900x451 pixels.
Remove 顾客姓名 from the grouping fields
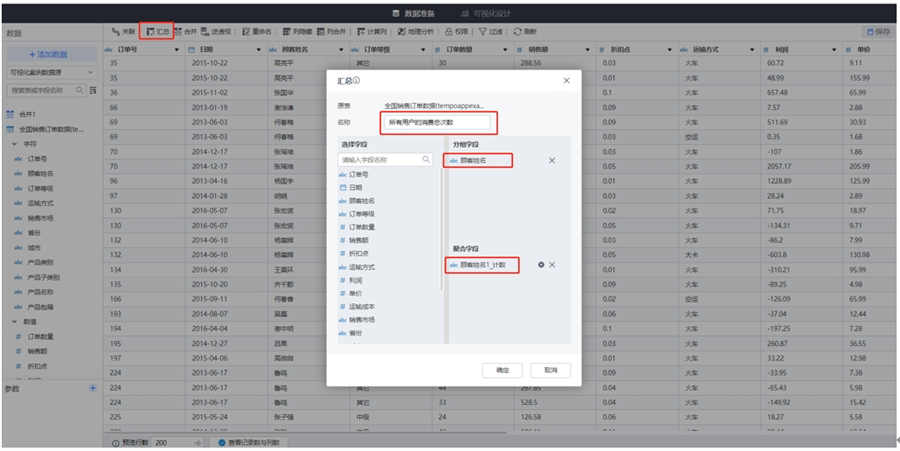(552, 160)
